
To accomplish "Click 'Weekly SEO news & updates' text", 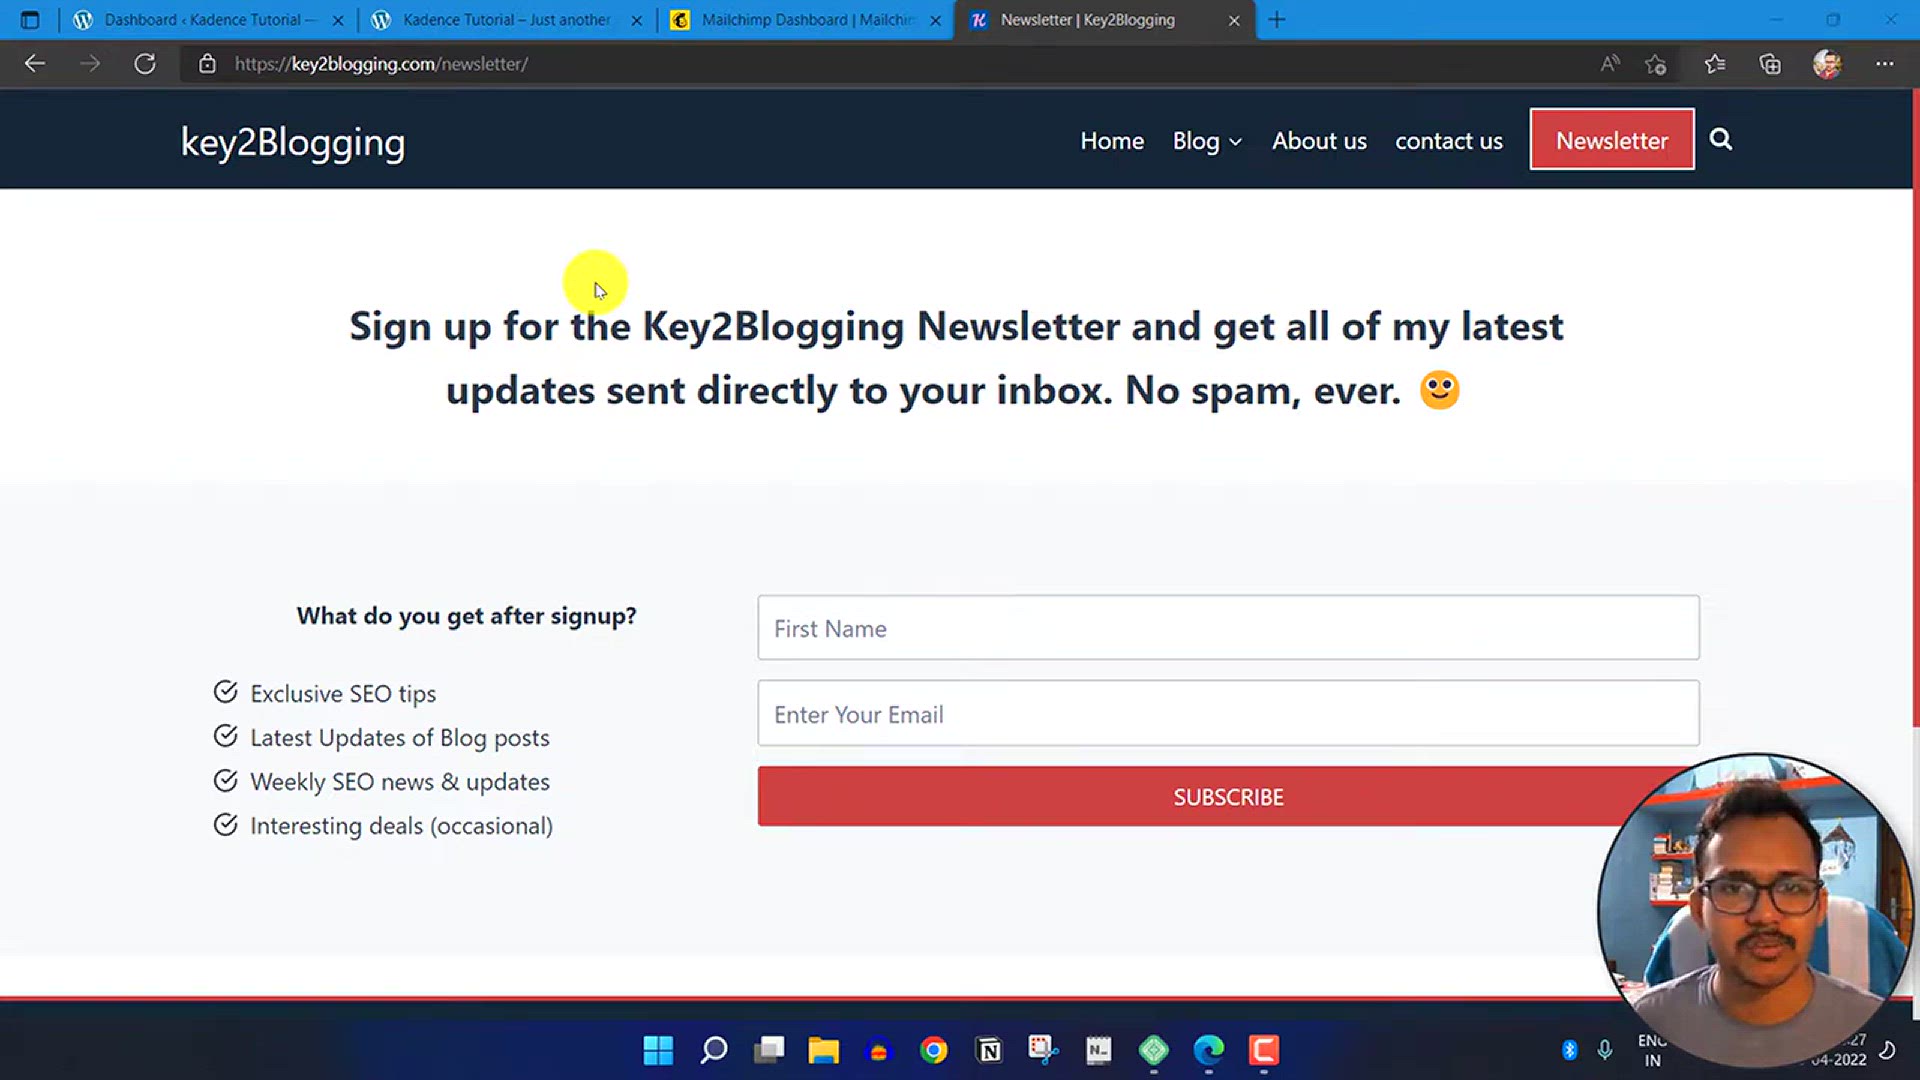I will click(400, 782).
